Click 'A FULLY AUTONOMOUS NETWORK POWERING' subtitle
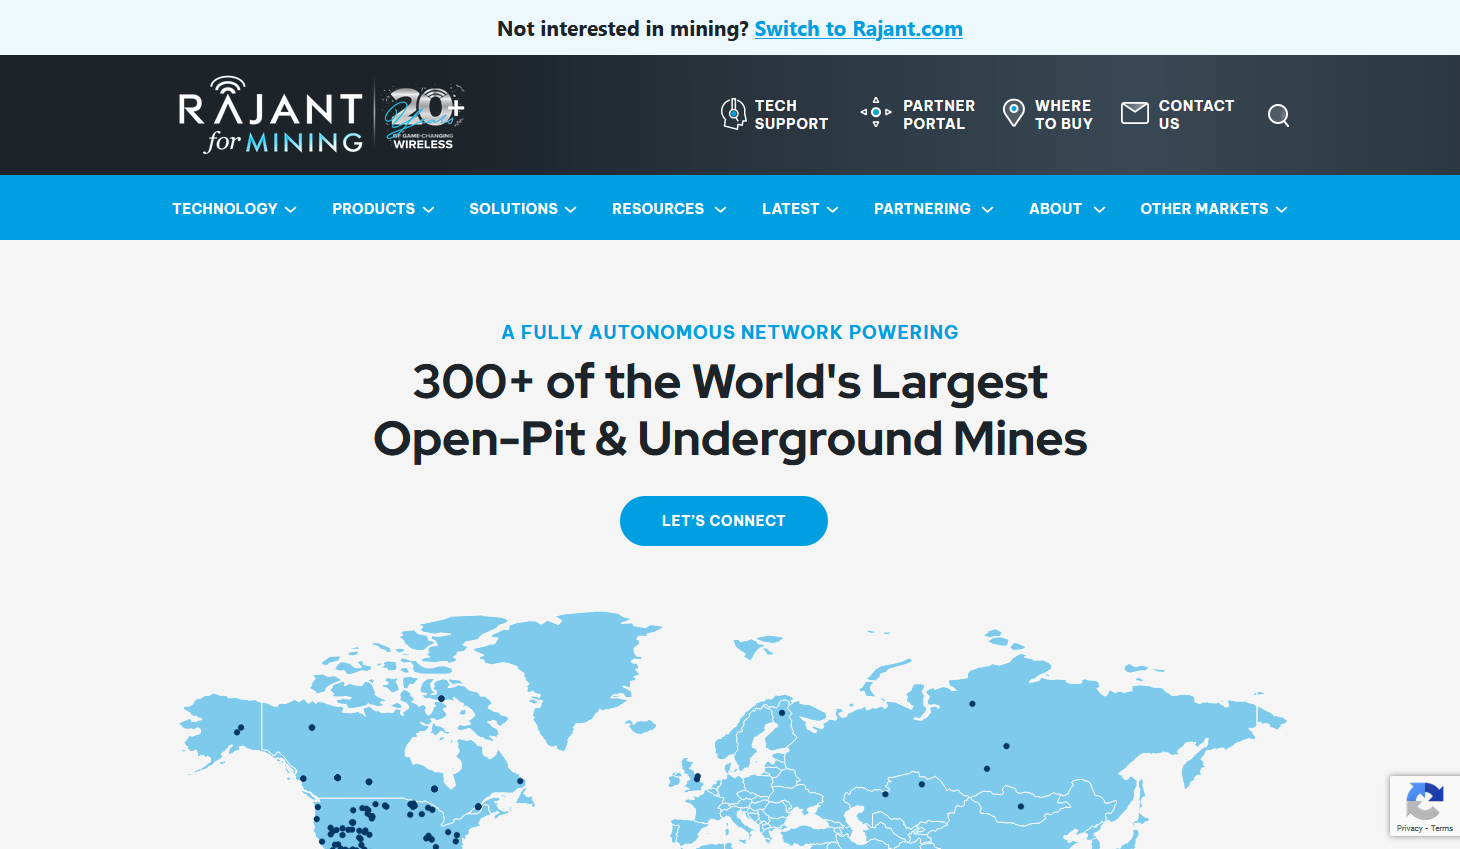Viewport: 1460px width, 849px height. 730,332
